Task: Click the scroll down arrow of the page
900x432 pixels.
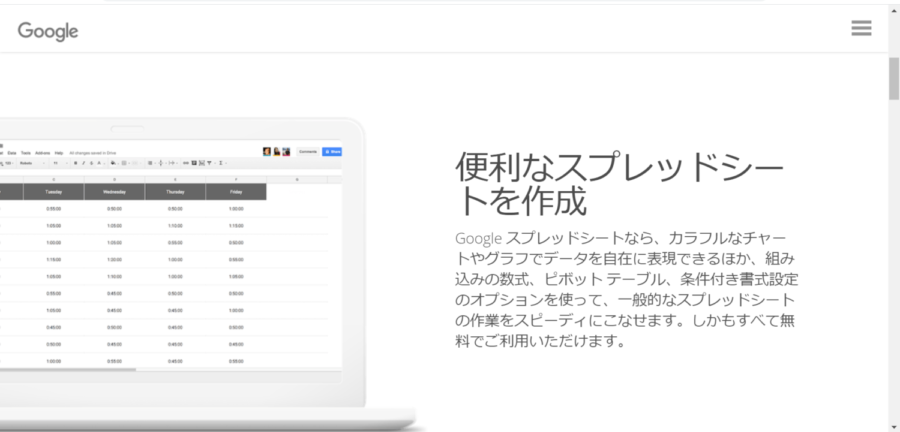Action: tap(893, 425)
